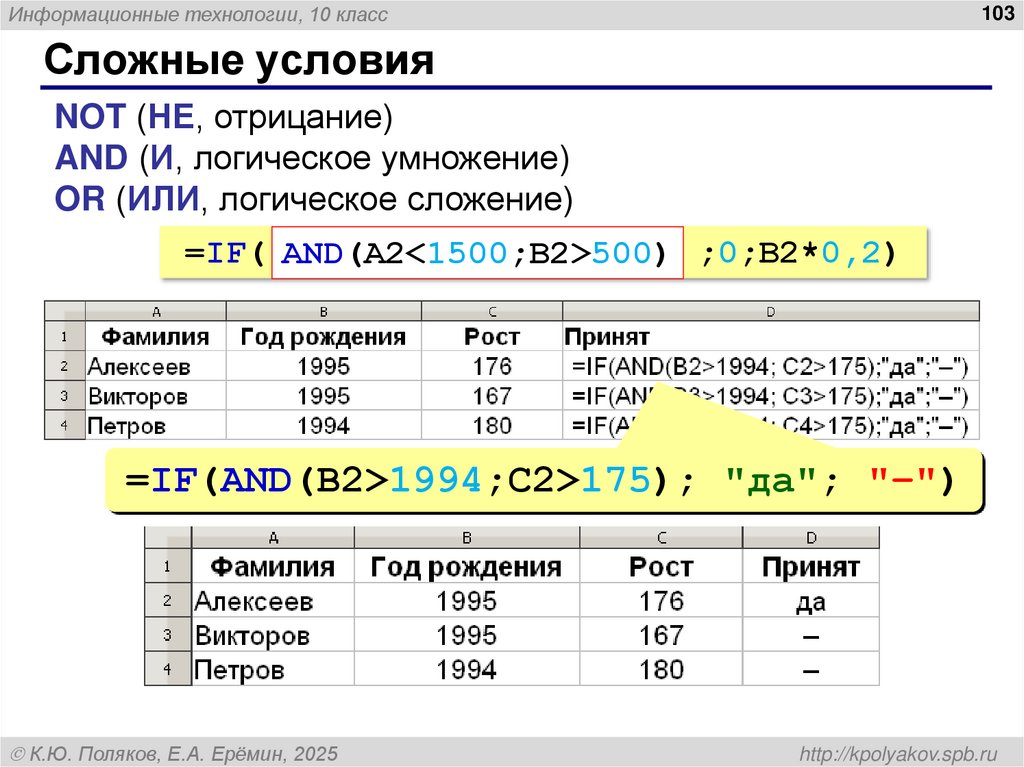Click value 180 in upper table
Viewport: 1024px width, 767px height.
[492, 425]
